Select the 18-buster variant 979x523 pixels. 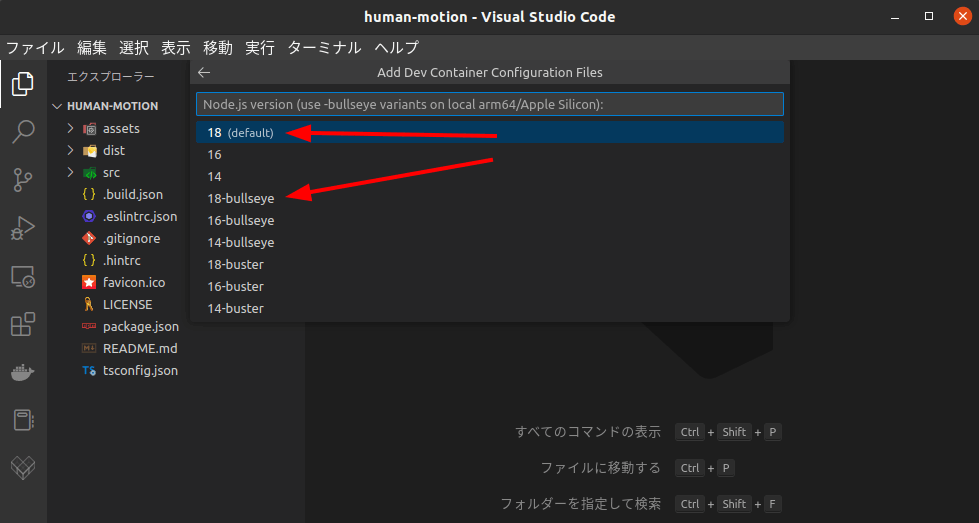click(x=490, y=265)
